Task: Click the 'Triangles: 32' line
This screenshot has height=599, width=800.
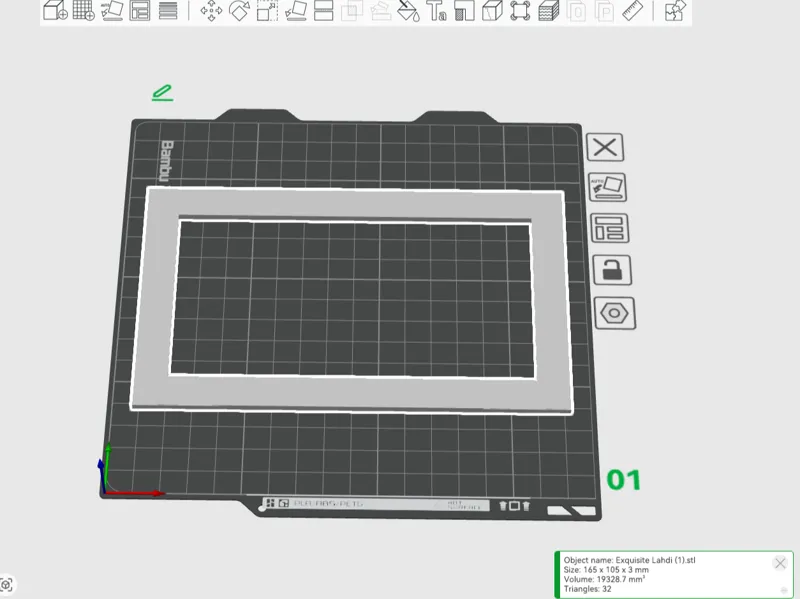Action: point(587,589)
